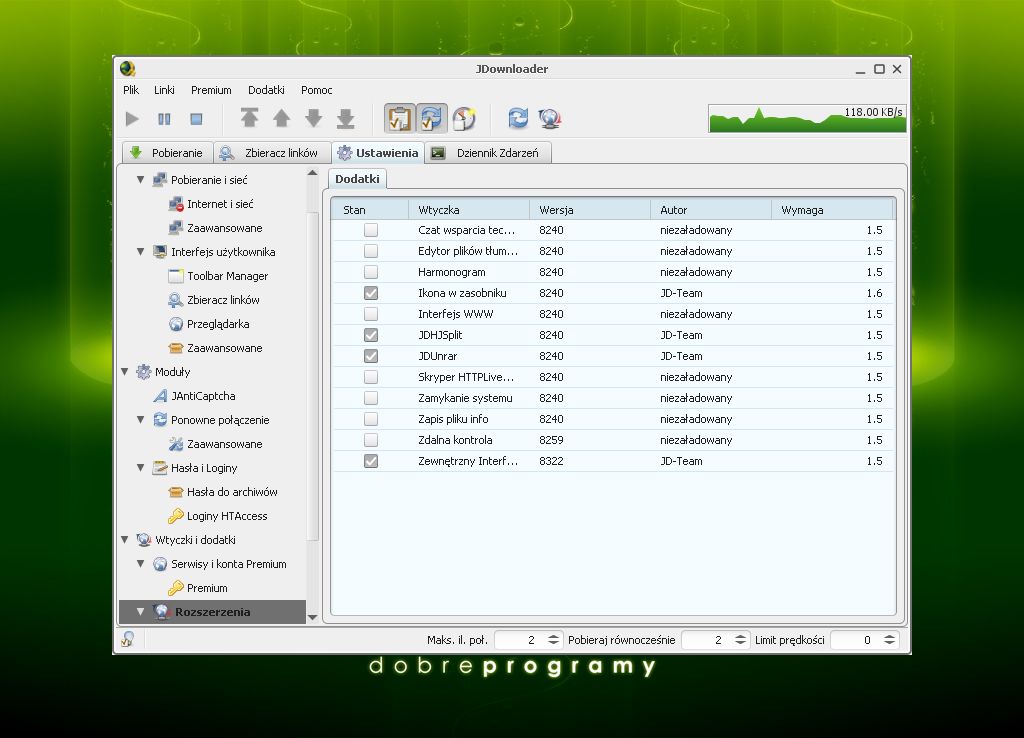Image resolution: width=1024 pixels, height=738 pixels.
Task: Select Premium tree item with key icon
Action: pos(199,588)
